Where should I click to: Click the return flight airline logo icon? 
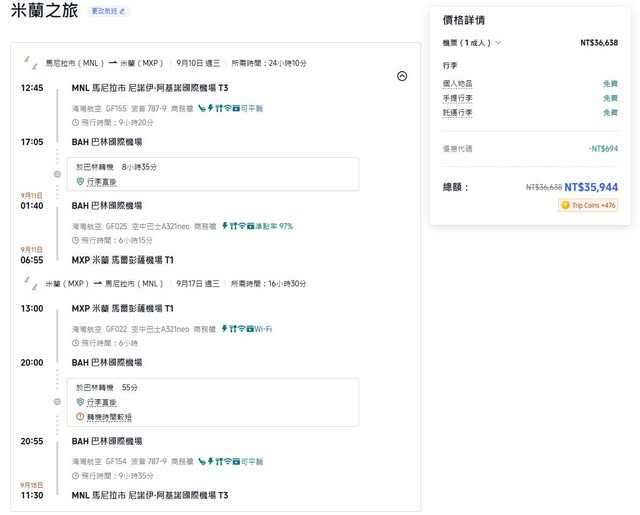32,284
